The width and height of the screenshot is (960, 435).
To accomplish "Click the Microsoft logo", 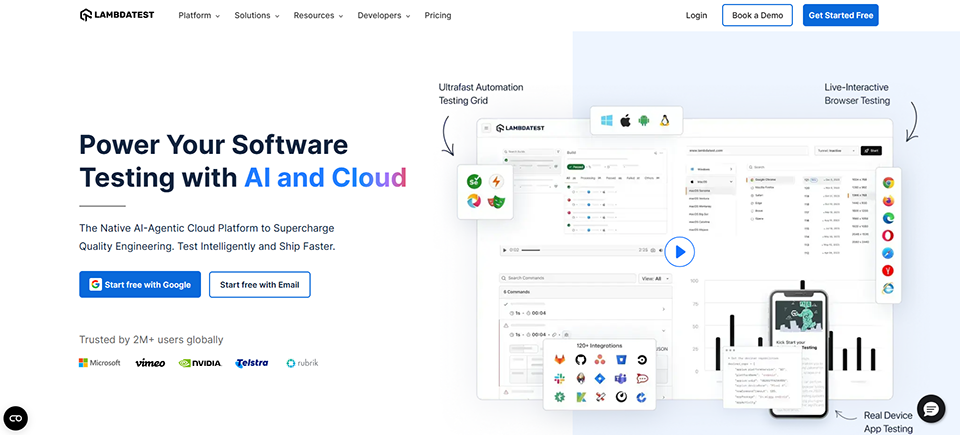I will point(100,363).
